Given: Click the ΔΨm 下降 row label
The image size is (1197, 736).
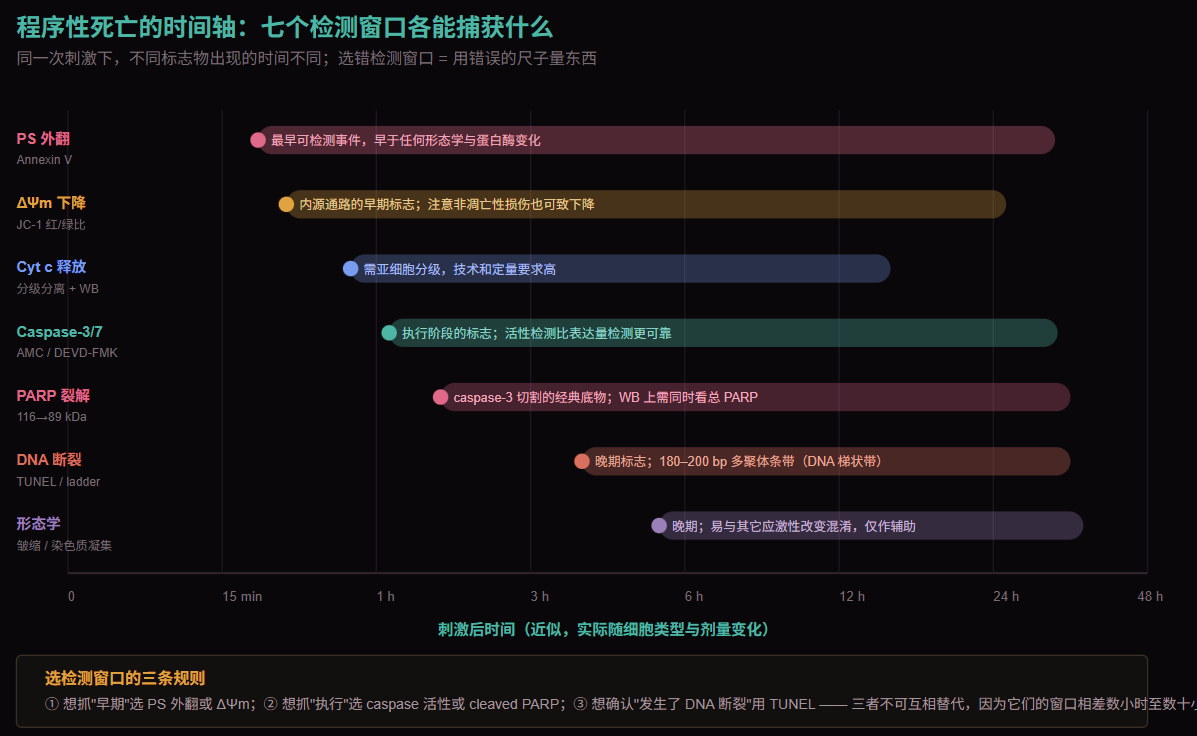Looking at the screenshot, I should 51,202.
